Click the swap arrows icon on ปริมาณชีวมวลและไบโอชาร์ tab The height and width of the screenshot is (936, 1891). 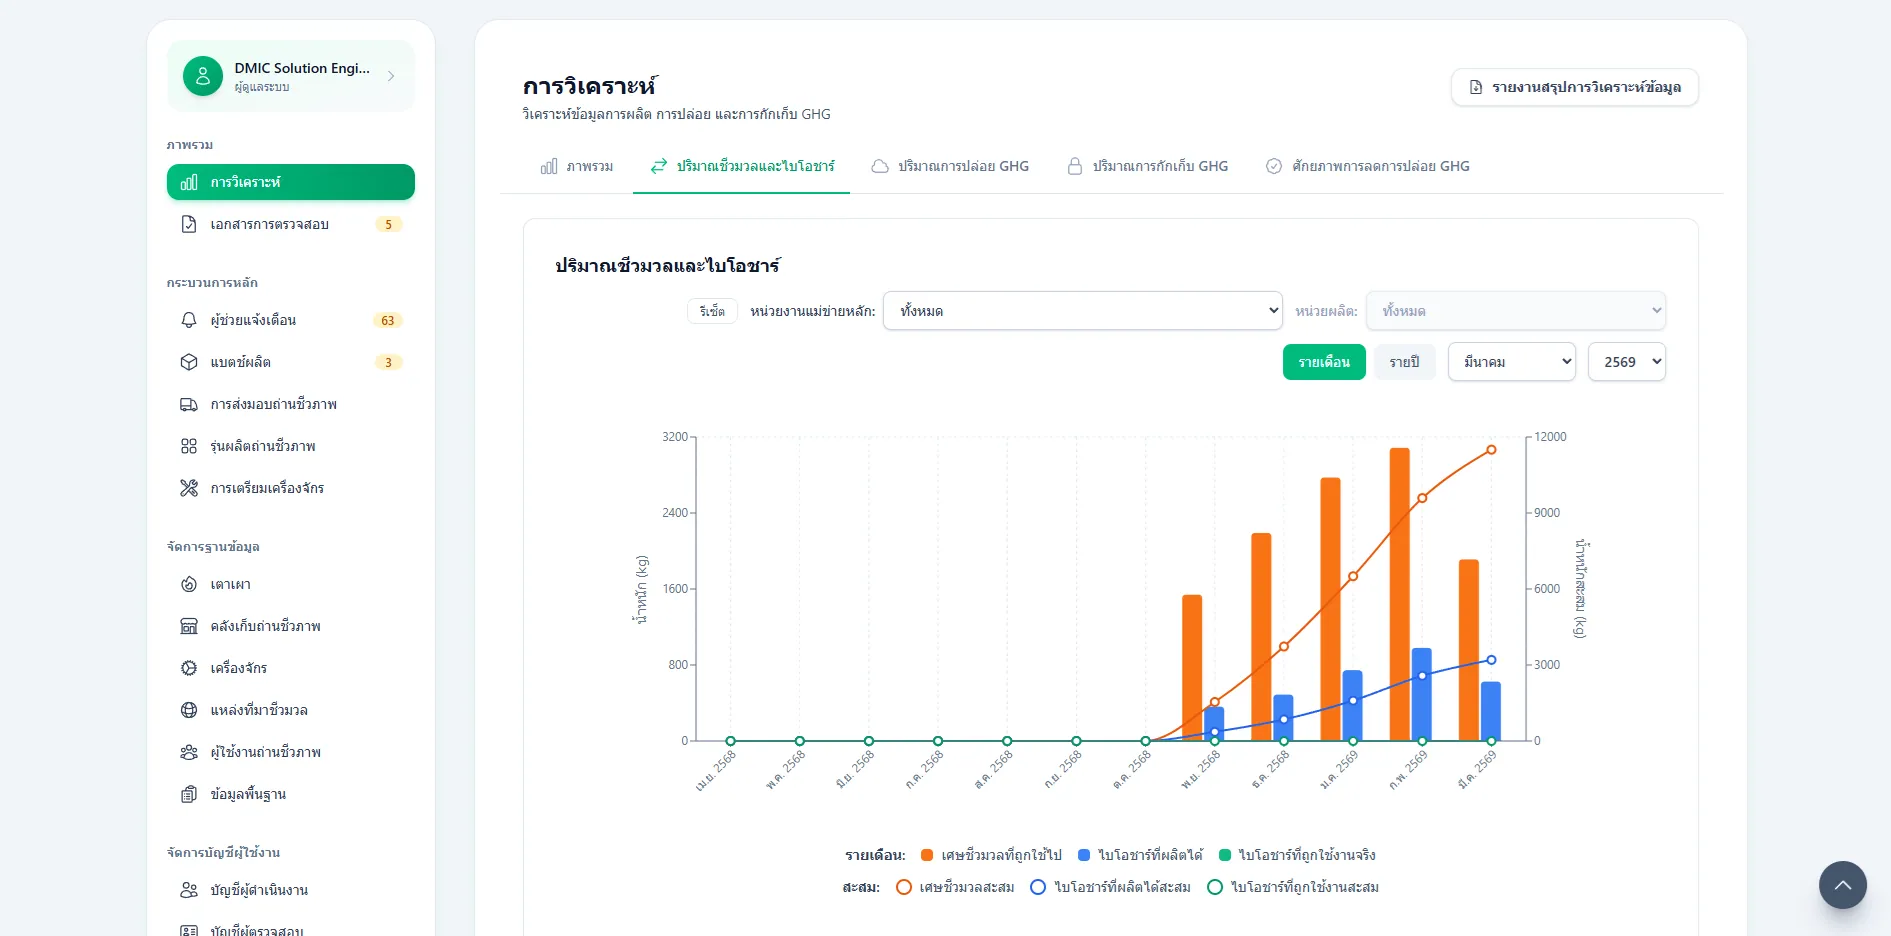[x=658, y=166]
